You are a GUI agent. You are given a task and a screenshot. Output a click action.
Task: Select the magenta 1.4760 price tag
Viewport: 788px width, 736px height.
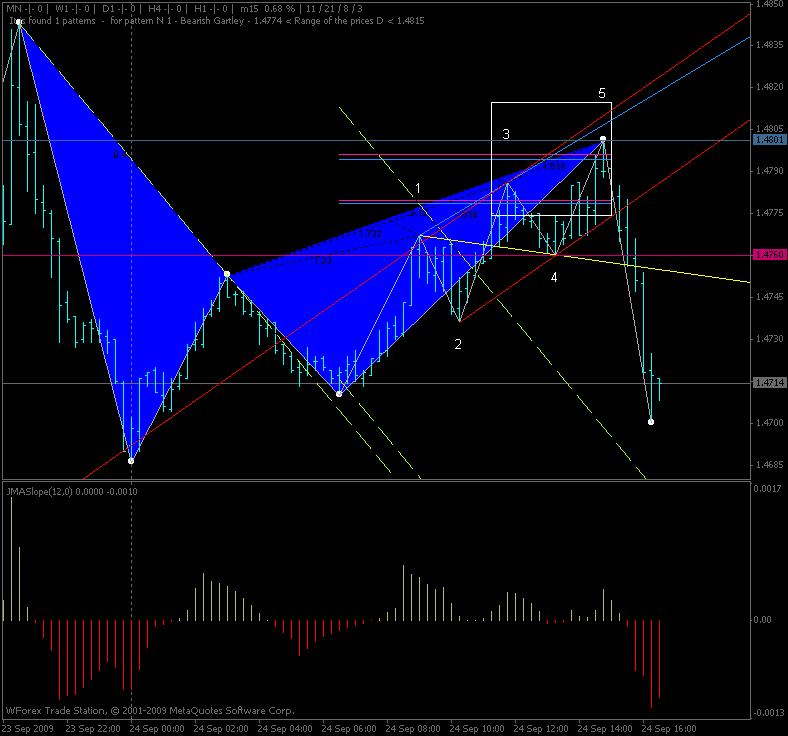(x=768, y=255)
